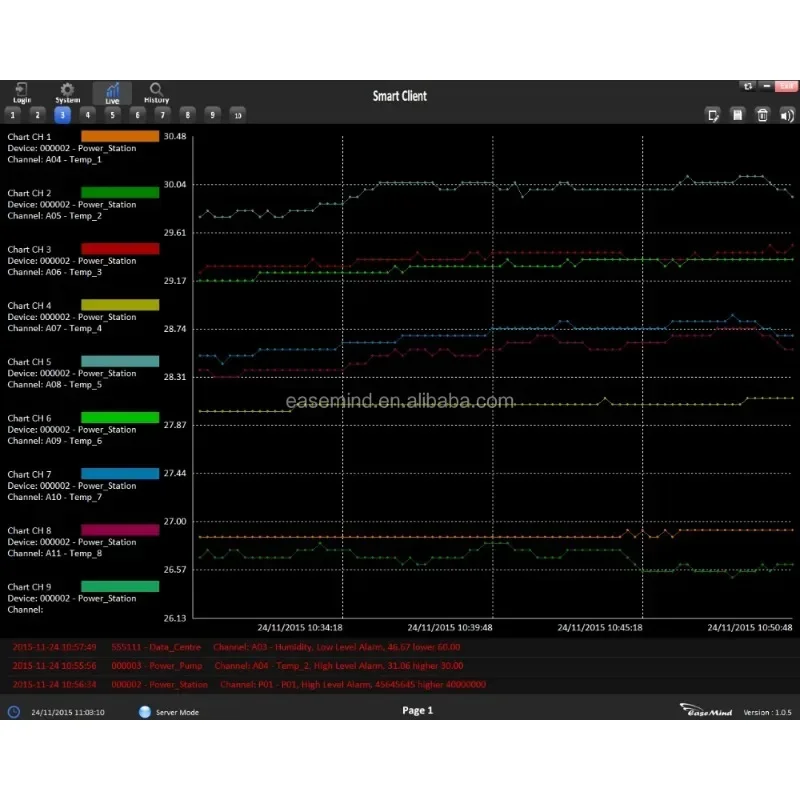Switch to page tab 1

point(13,115)
